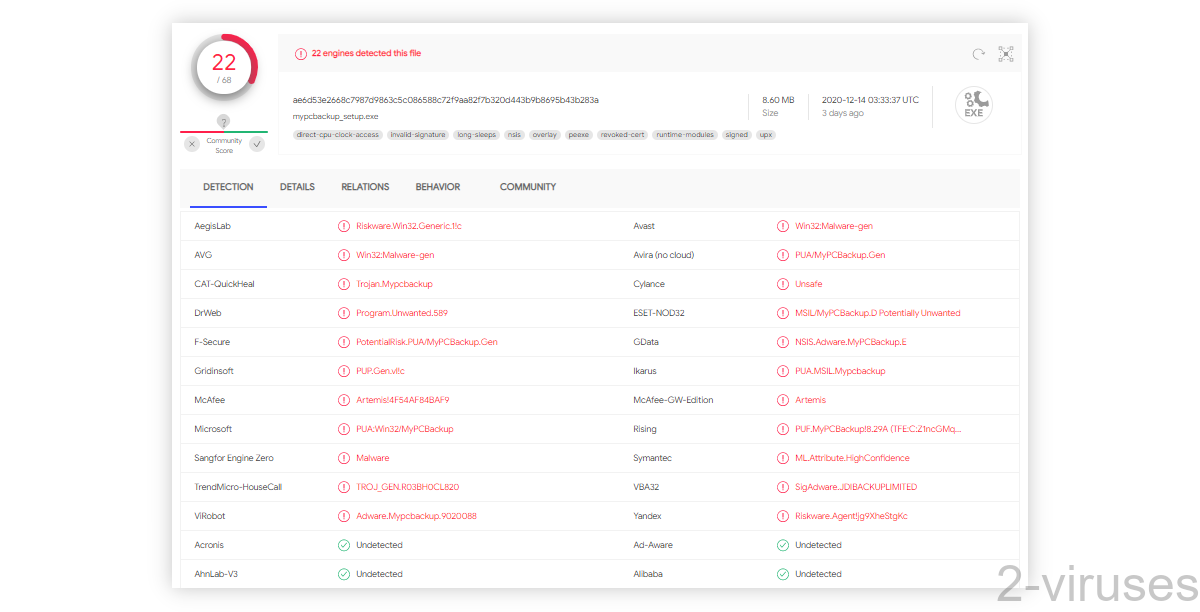
Task: Select the 'invalid-signature' tag
Action: (417, 135)
